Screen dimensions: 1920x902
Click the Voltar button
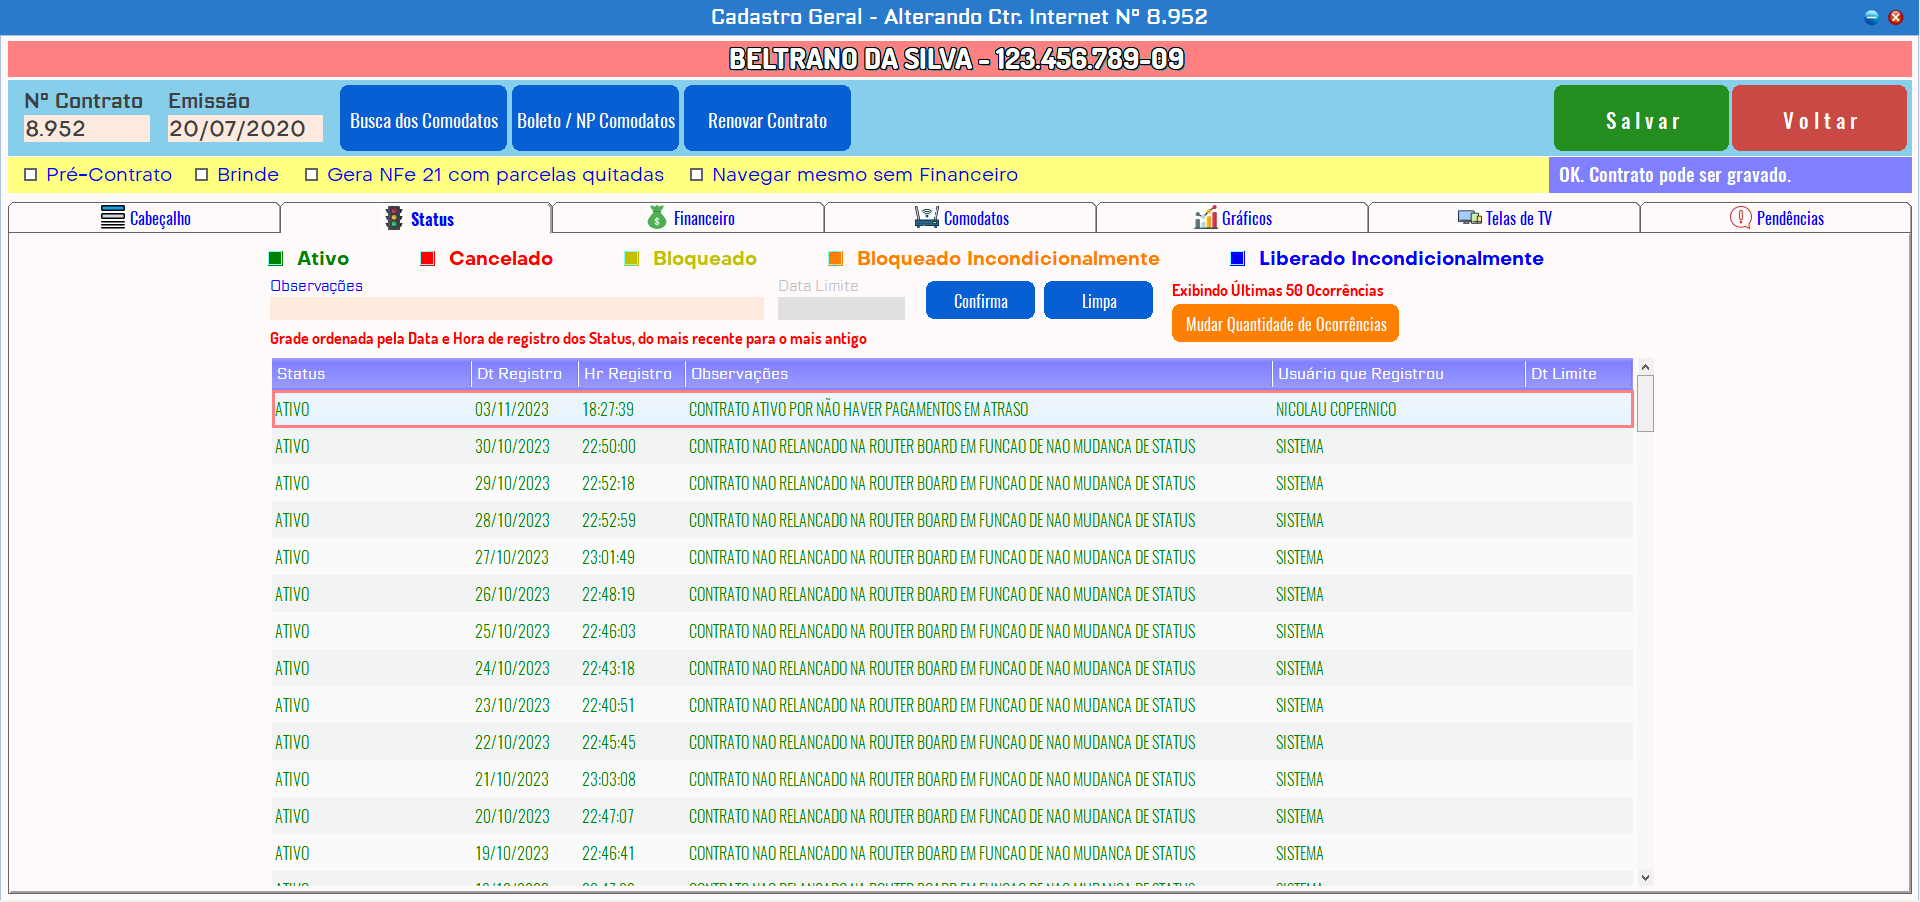point(1819,119)
